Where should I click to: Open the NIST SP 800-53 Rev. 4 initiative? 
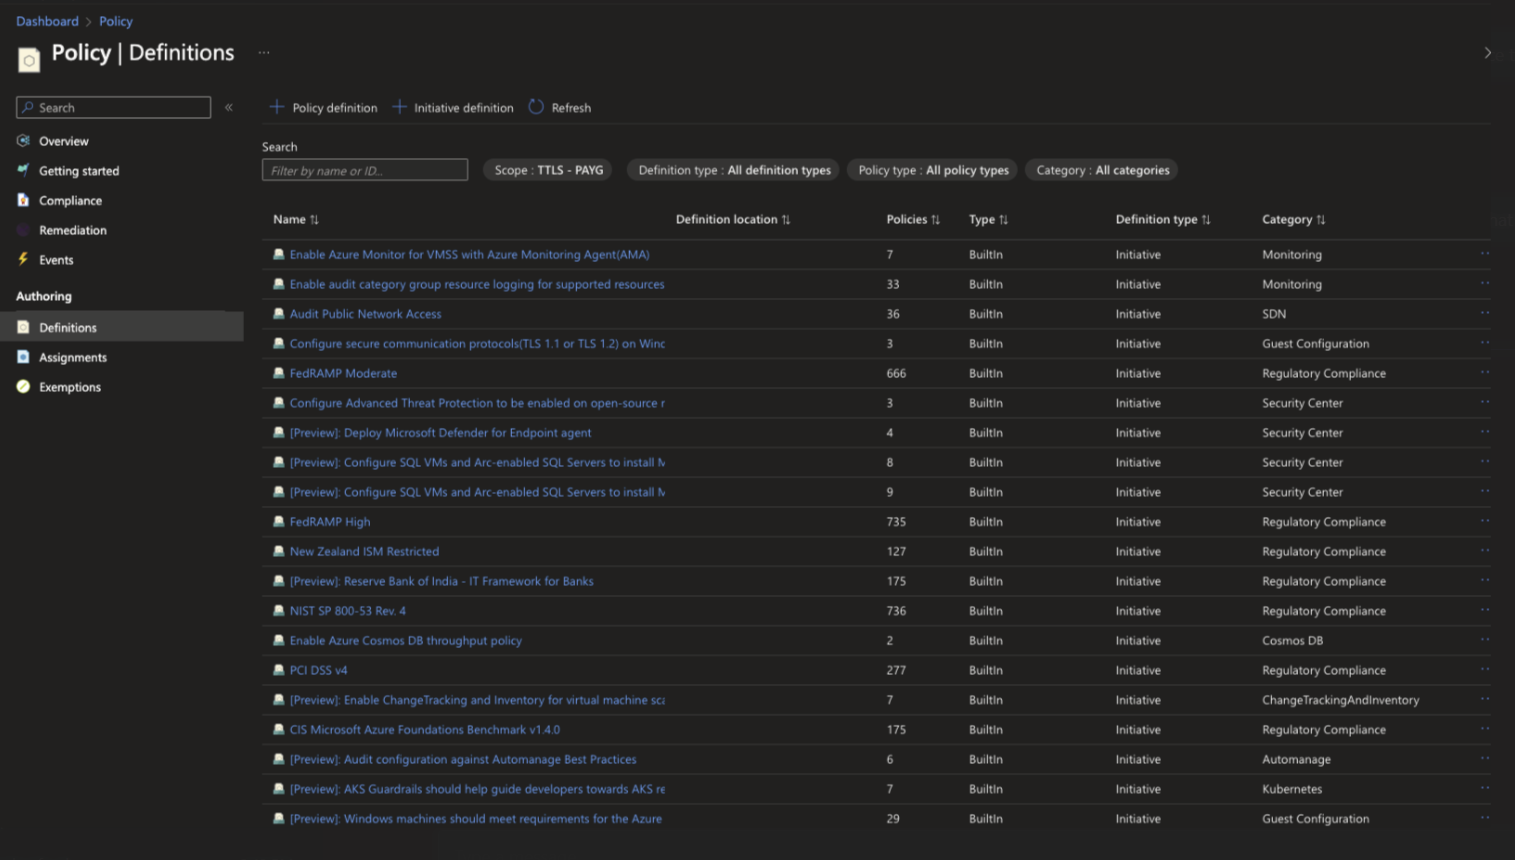tap(348, 611)
